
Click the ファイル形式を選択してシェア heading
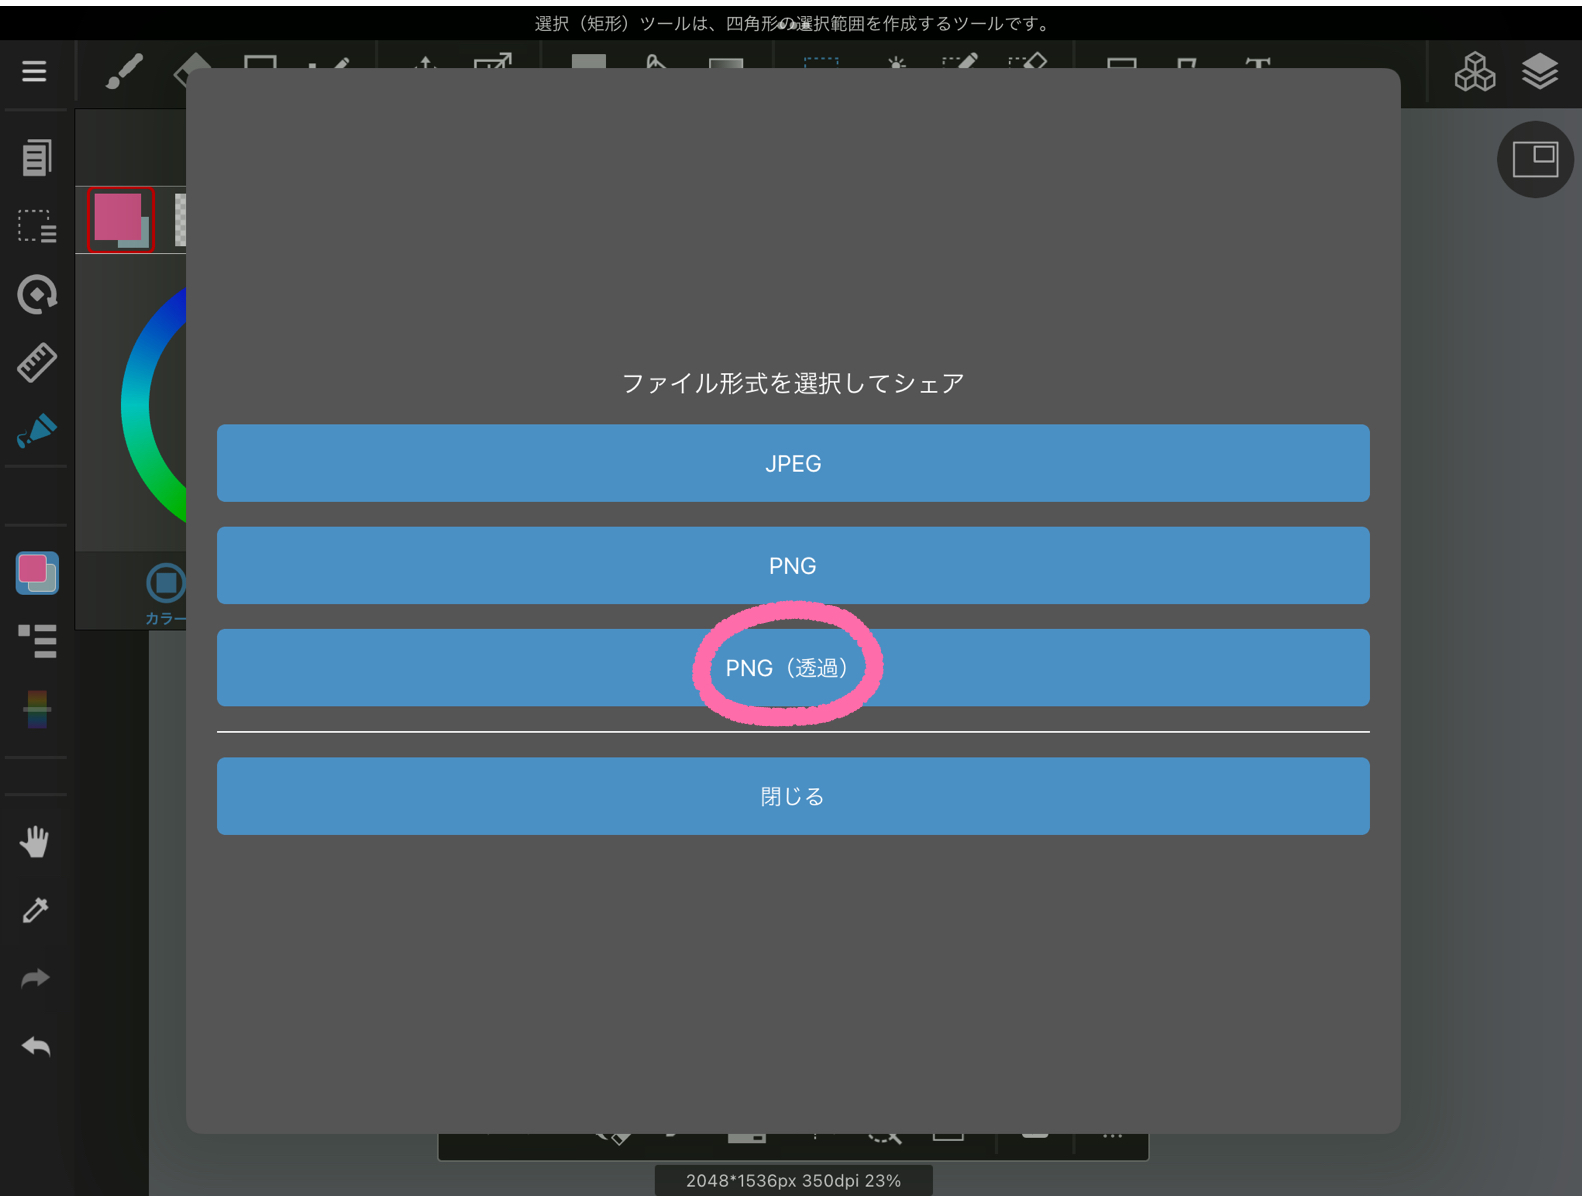pos(793,383)
